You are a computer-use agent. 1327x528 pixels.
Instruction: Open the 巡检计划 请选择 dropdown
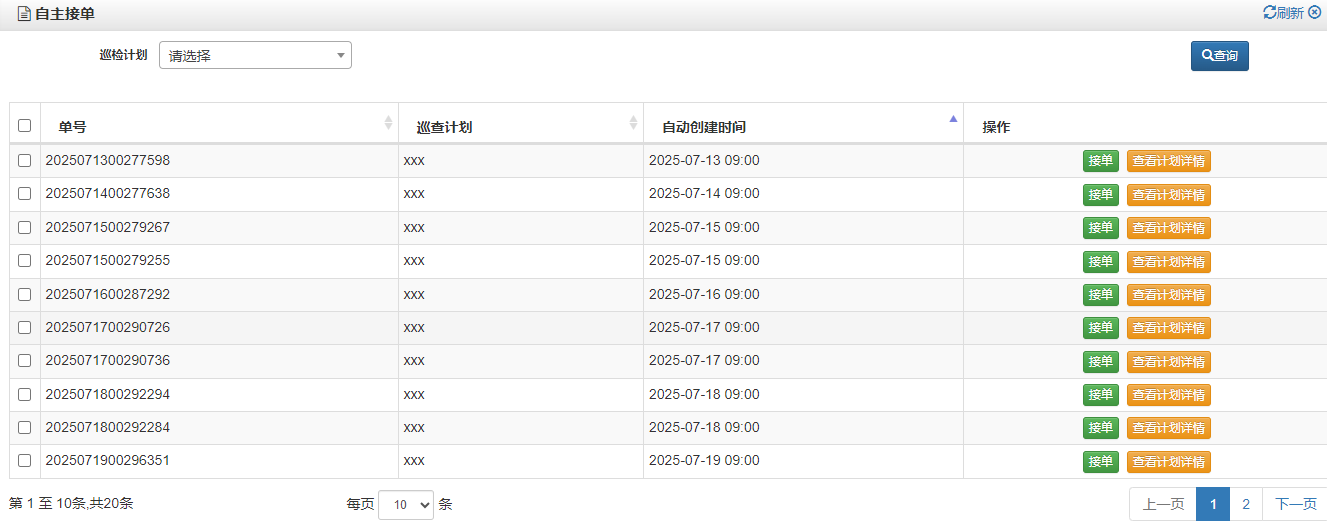pos(255,56)
